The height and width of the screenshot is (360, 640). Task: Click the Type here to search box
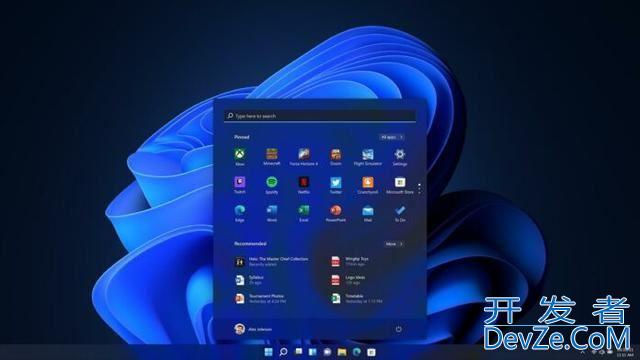[x=320, y=116]
